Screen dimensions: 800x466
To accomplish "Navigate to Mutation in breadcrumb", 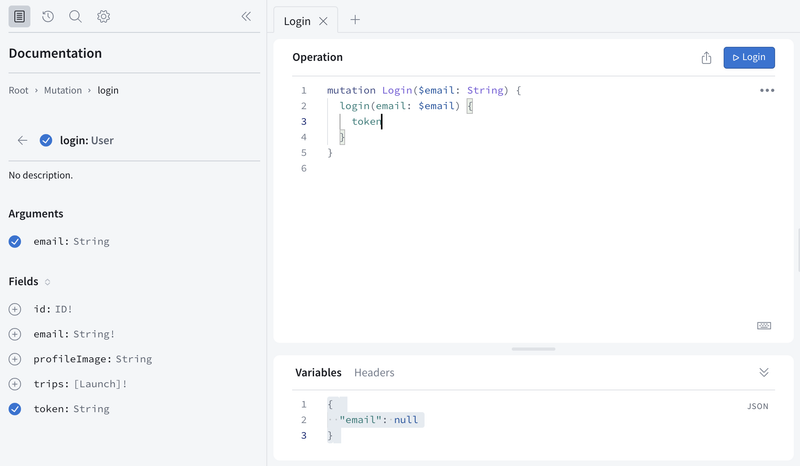I will (x=63, y=91).
